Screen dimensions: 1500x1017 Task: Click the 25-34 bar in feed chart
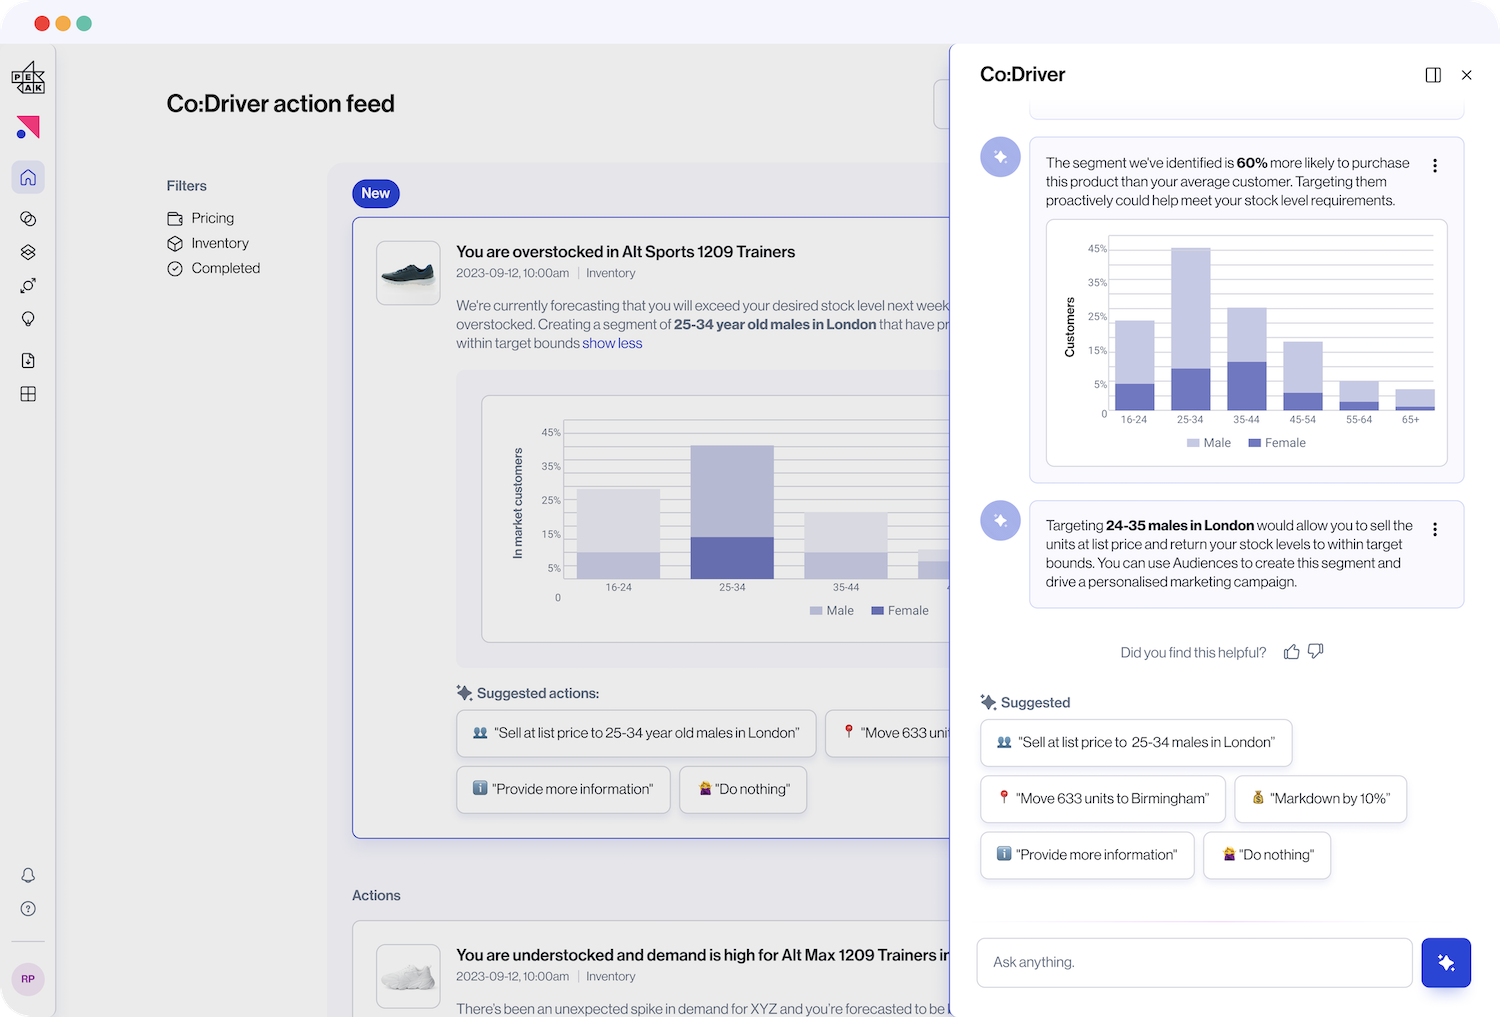click(732, 512)
